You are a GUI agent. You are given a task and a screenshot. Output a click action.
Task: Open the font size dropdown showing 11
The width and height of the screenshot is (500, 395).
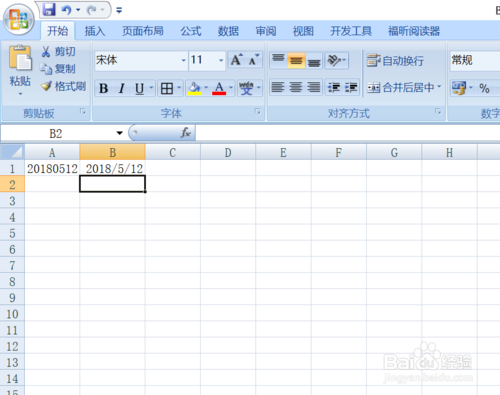pyautogui.click(x=221, y=60)
